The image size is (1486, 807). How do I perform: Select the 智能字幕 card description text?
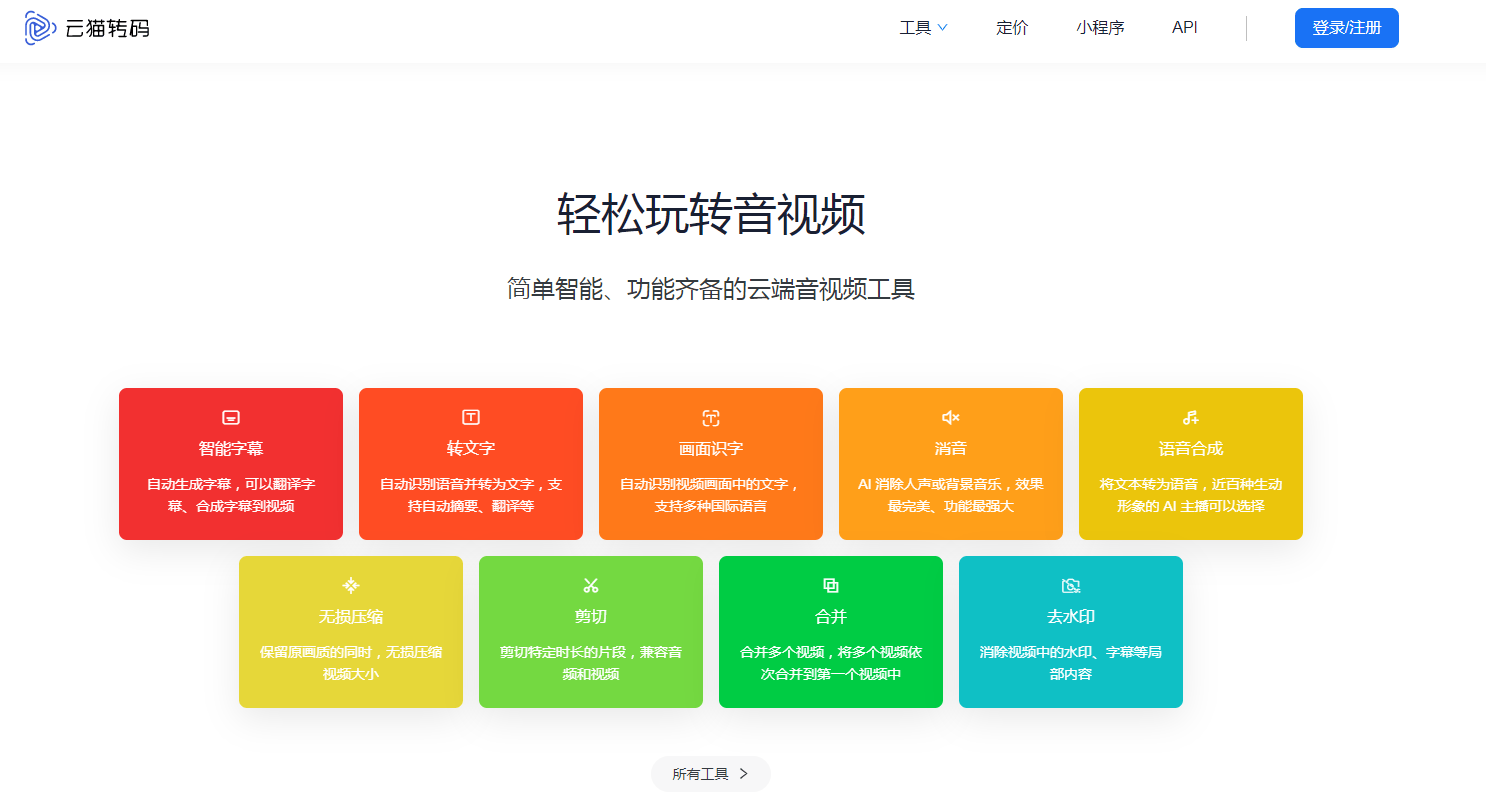[x=231, y=495]
